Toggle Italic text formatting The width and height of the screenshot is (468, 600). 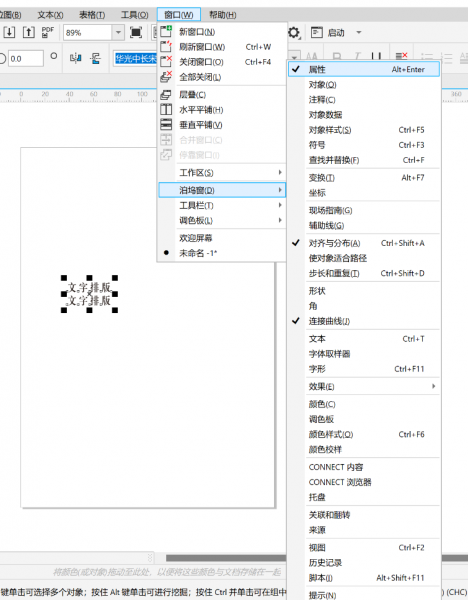tap(357, 57)
